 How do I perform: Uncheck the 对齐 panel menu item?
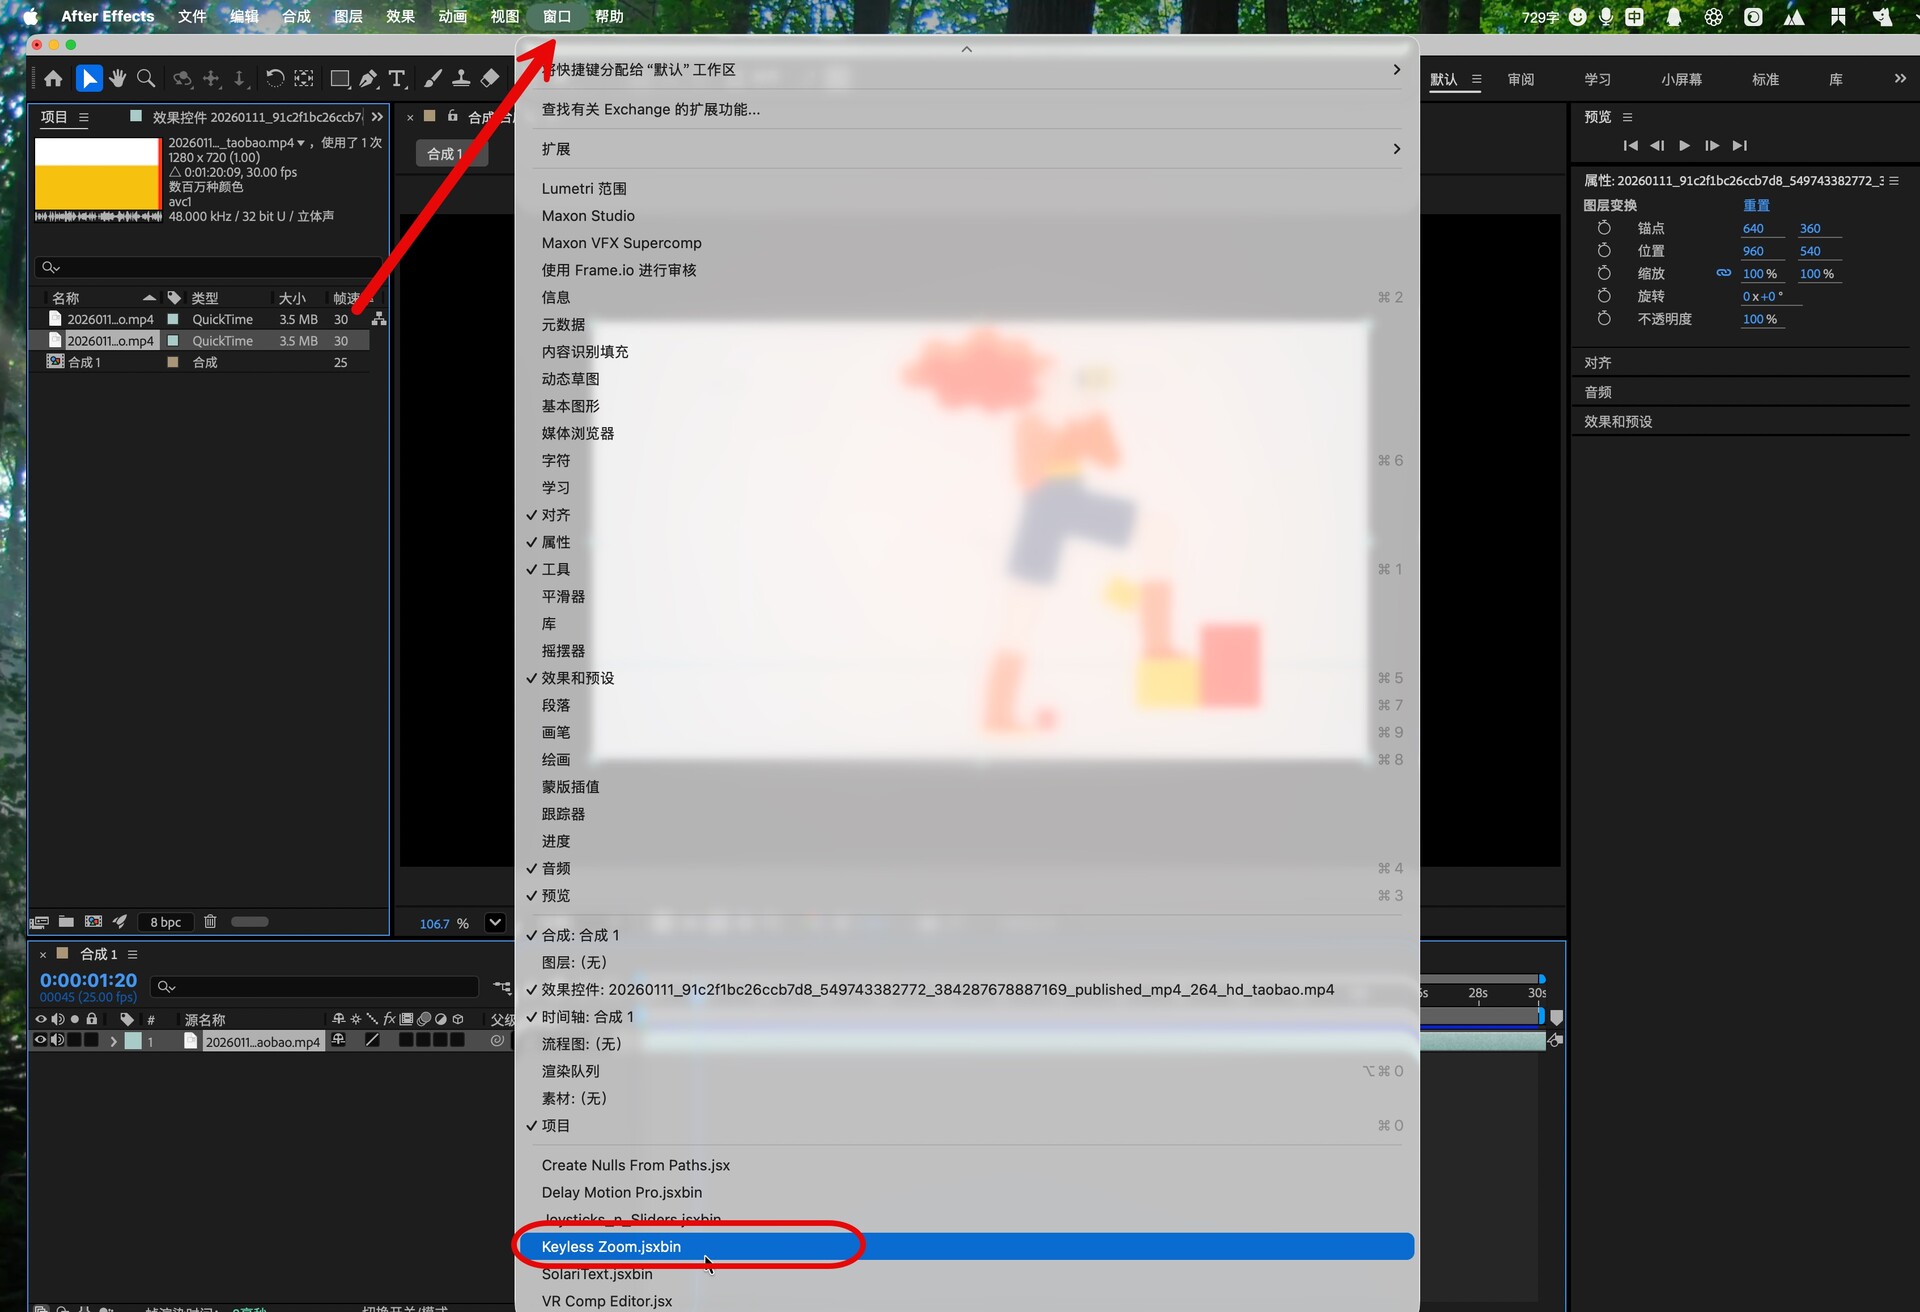point(556,515)
